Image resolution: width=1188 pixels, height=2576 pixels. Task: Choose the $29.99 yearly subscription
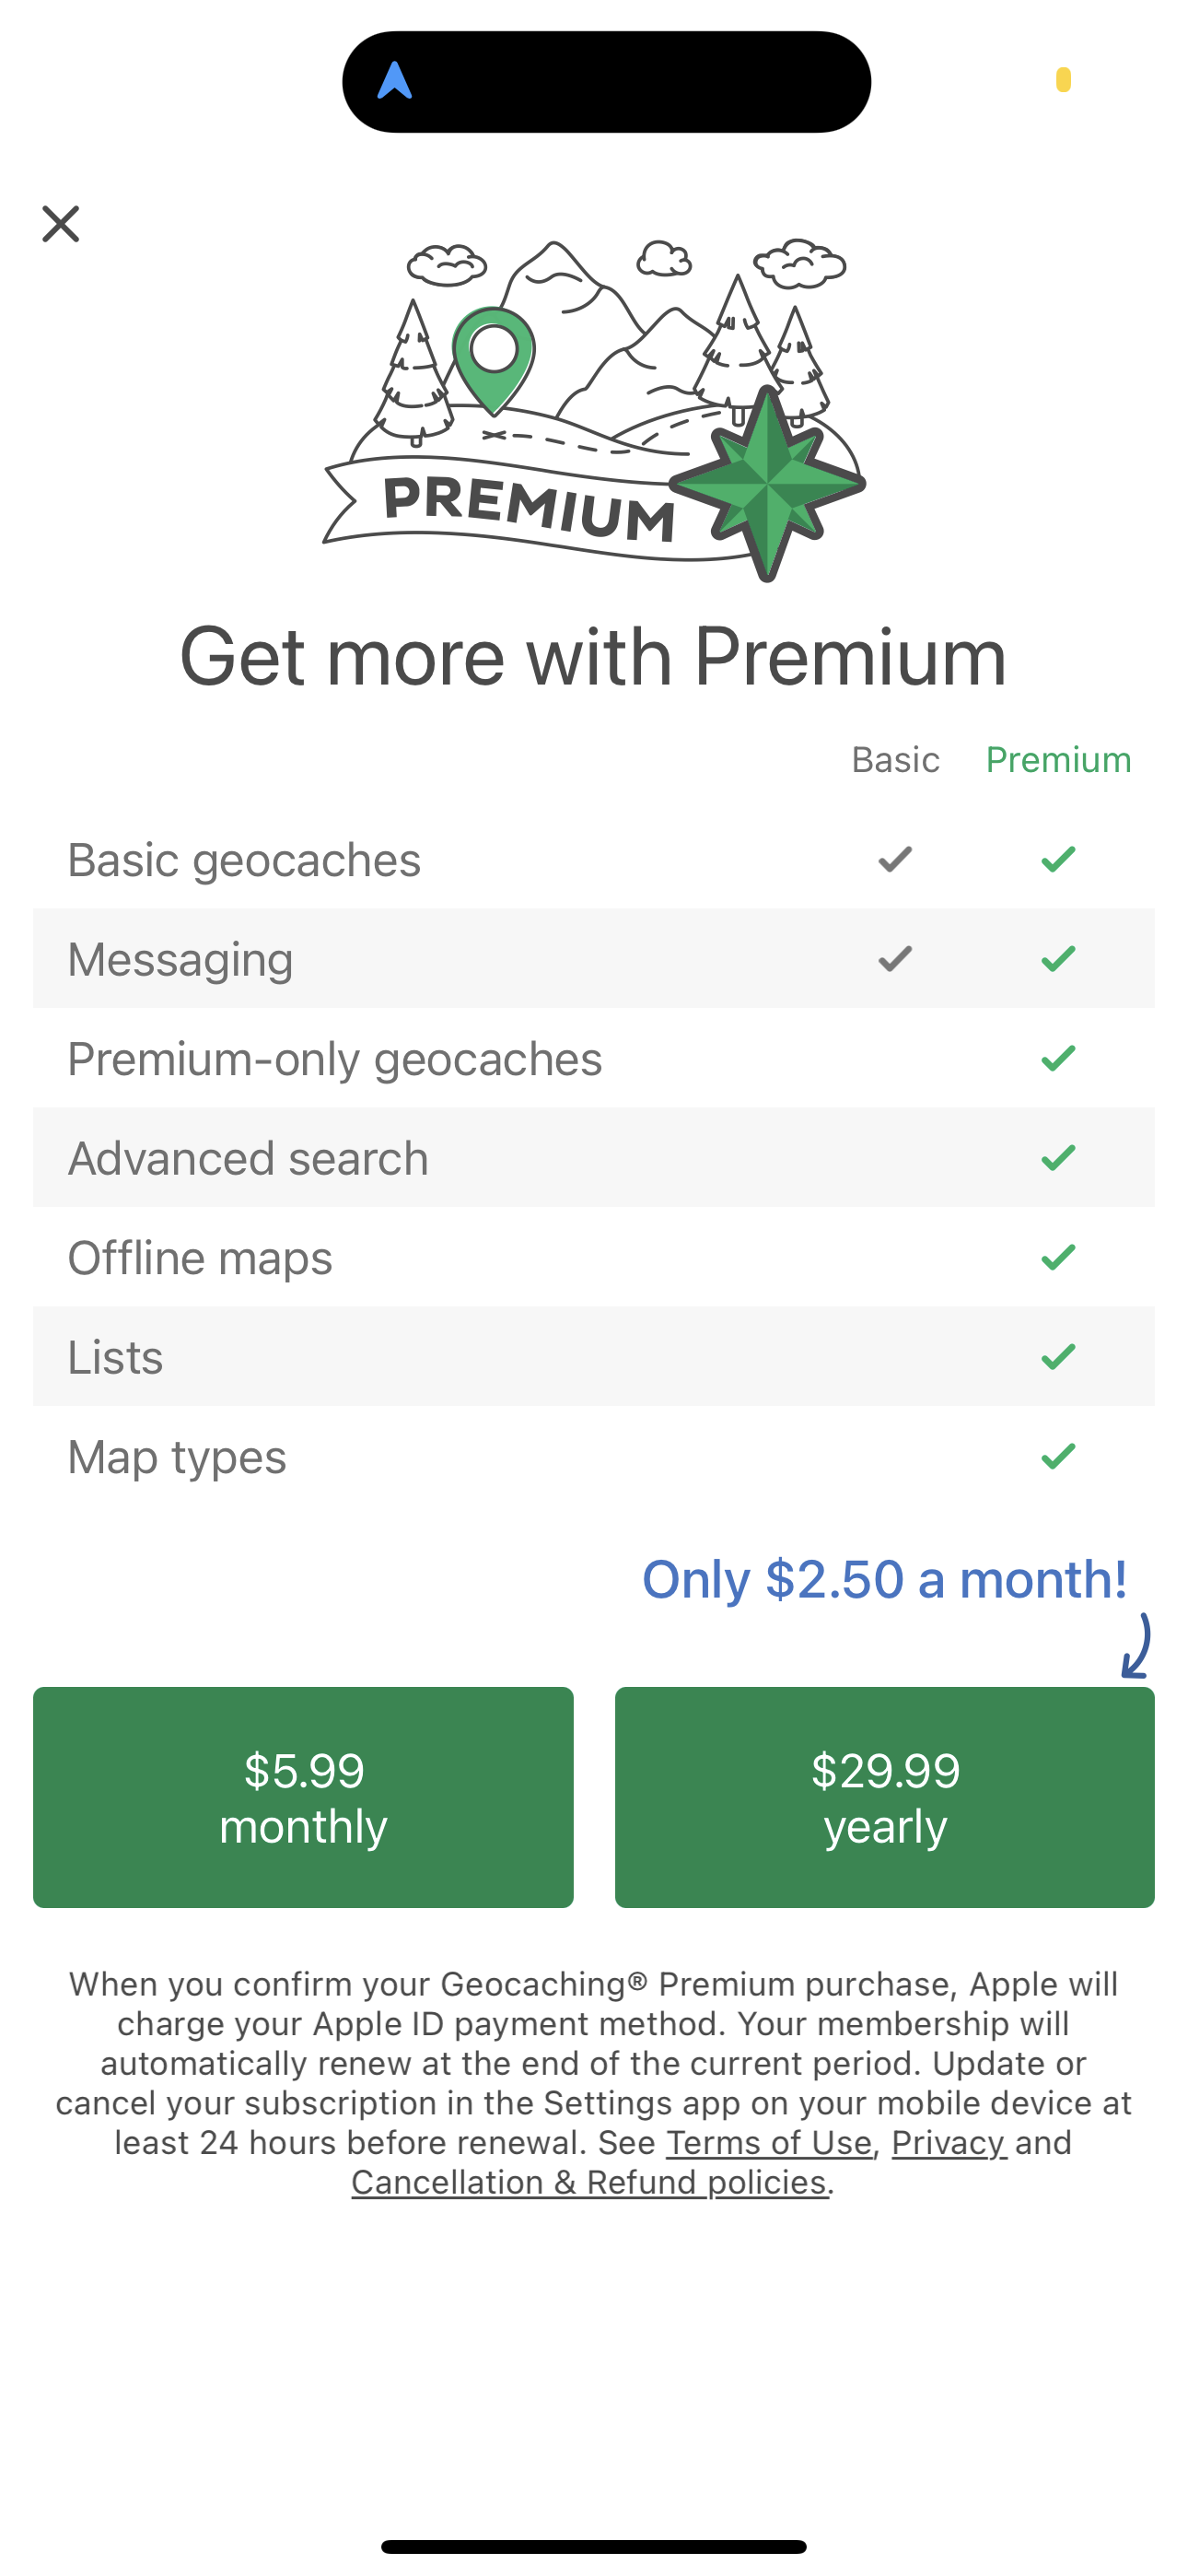pos(885,1797)
